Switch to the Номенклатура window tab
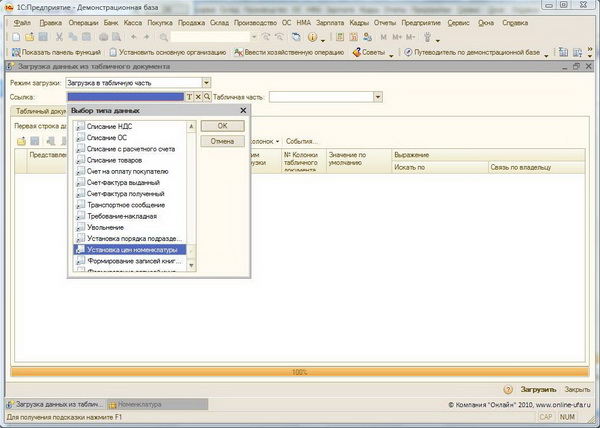This screenshot has height=428, width=600. [x=158, y=404]
